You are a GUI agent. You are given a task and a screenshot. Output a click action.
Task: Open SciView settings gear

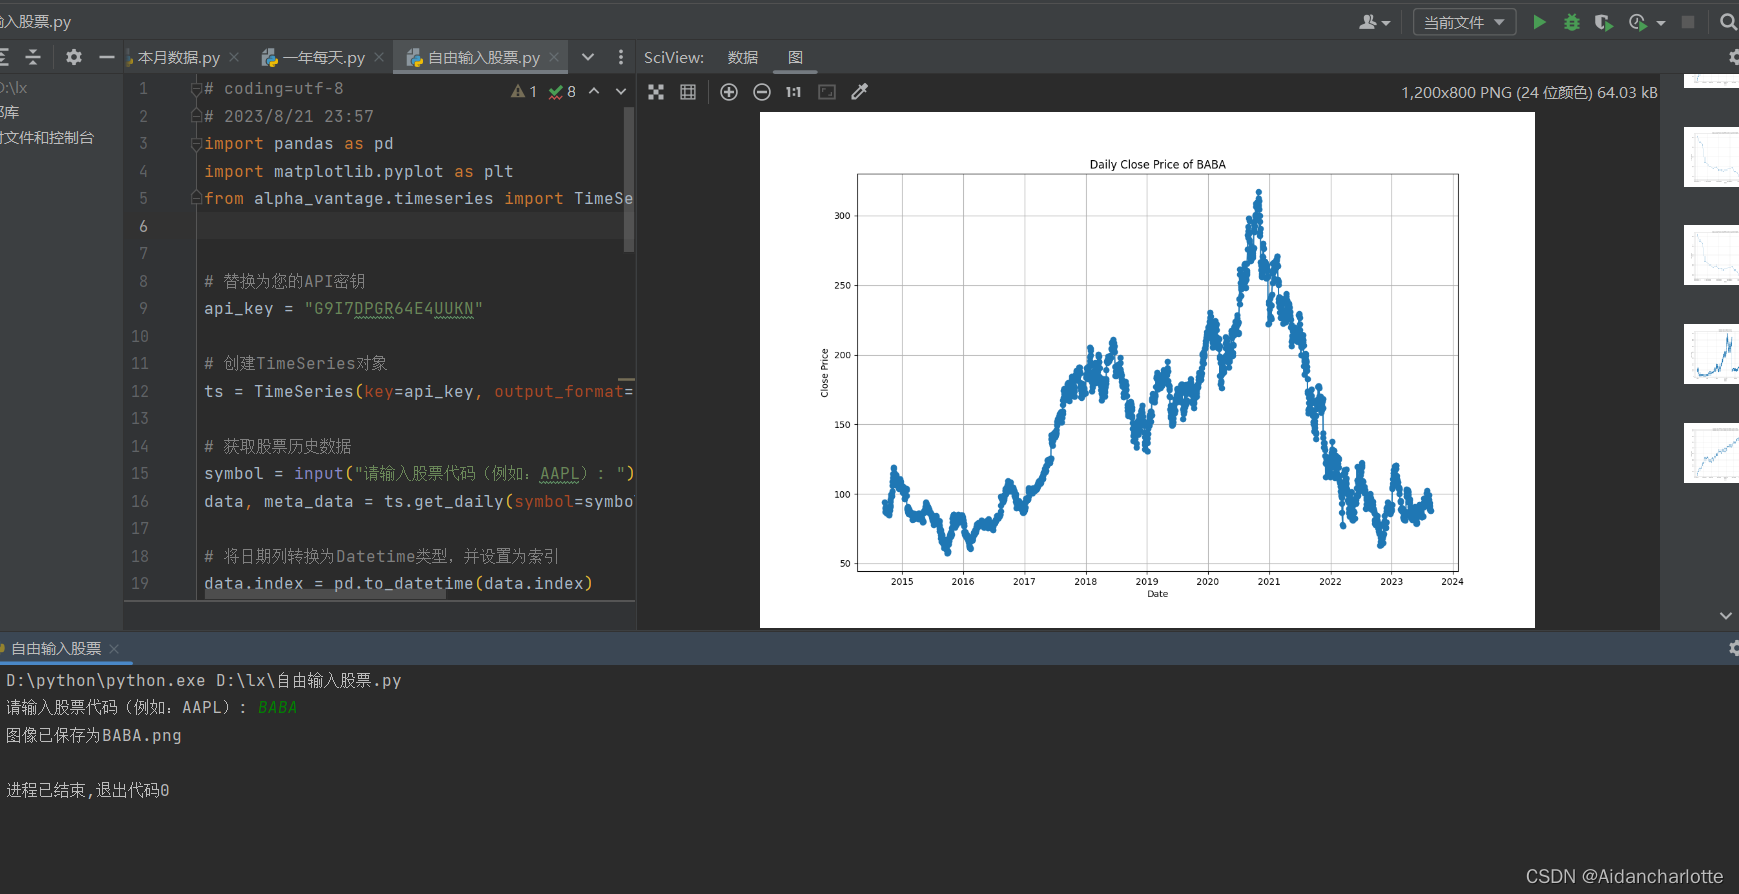point(1733,57)
